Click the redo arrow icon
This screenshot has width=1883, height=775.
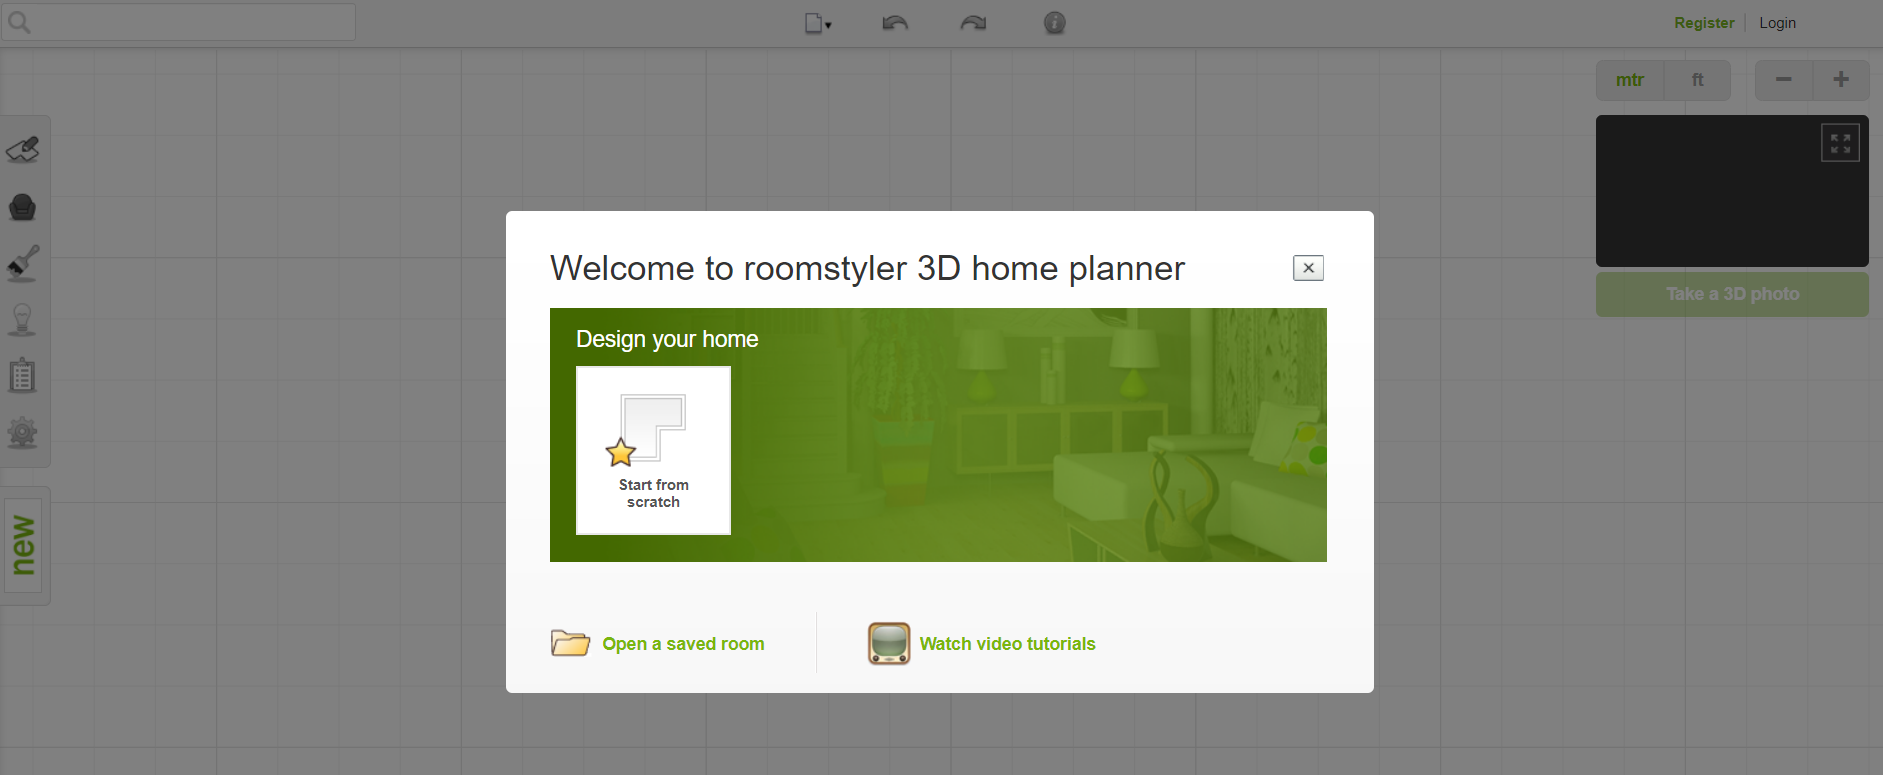973,23
